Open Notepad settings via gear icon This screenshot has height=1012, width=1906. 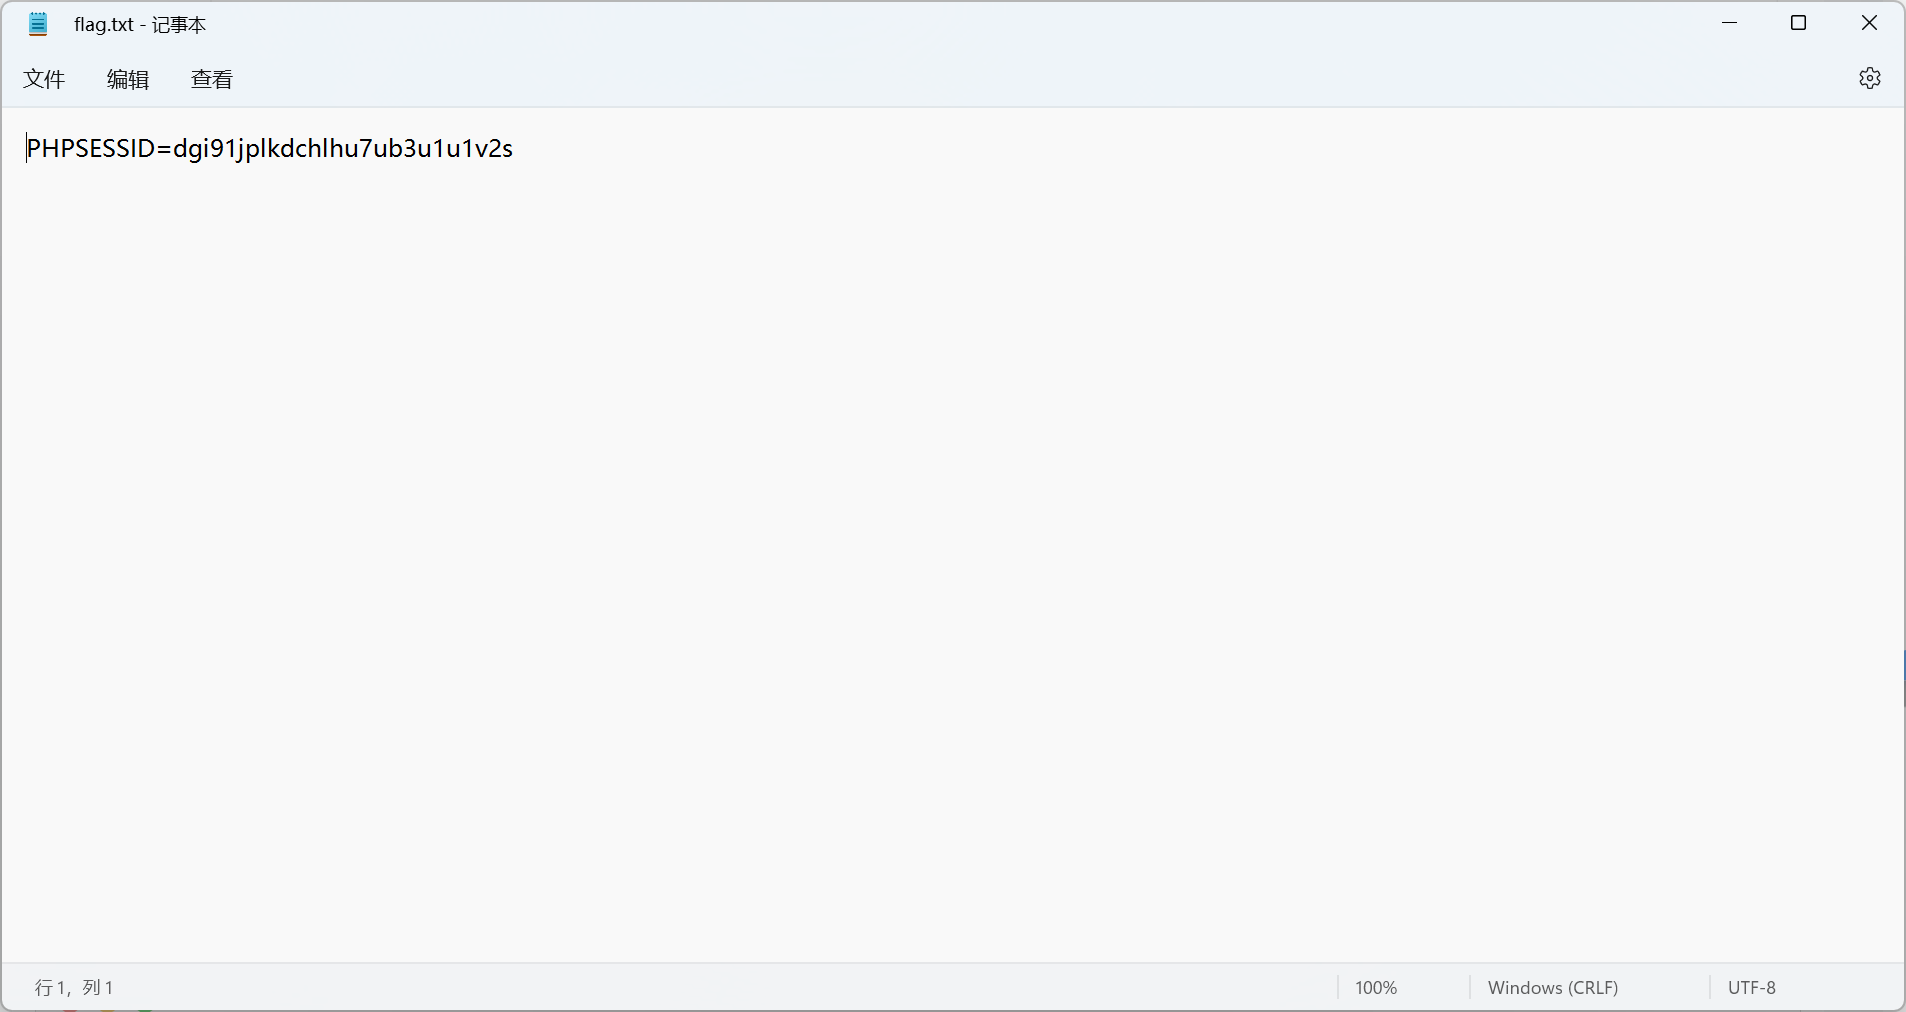click(1869, 78)
